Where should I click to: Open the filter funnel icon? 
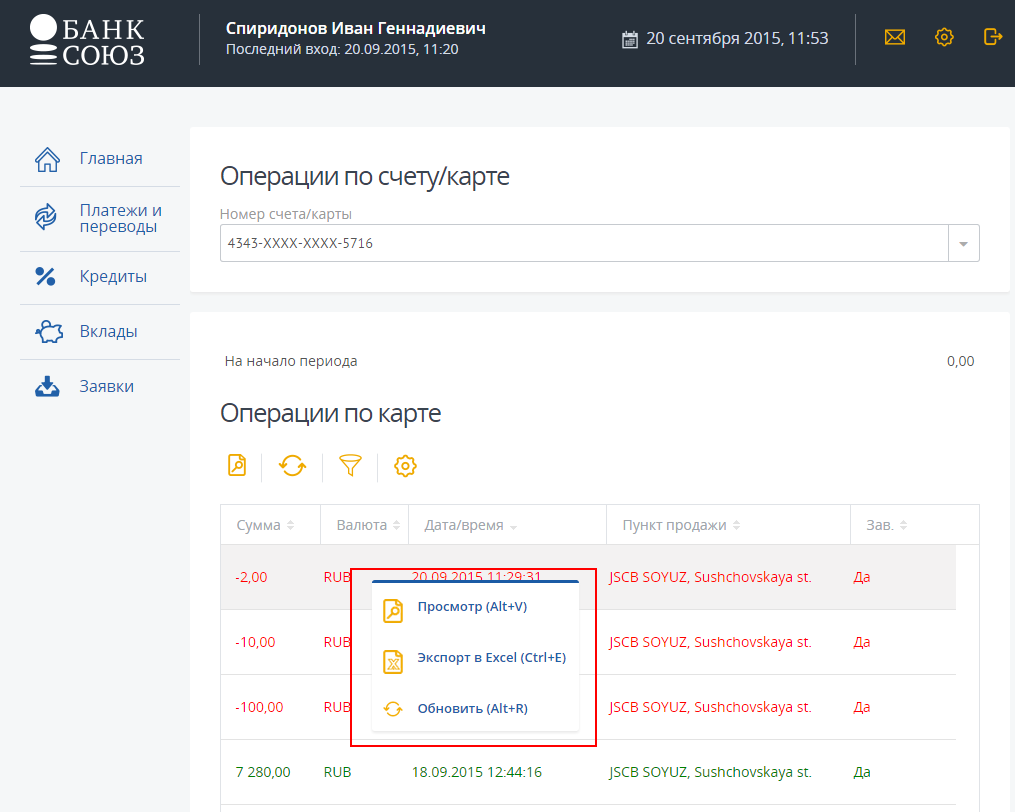click(x=350, y=466)
